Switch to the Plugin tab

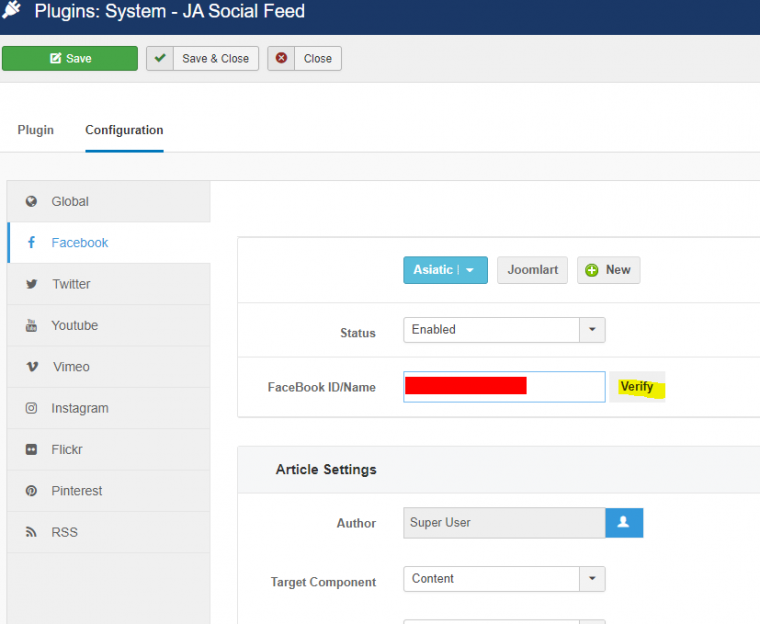(x=35, y=130)
